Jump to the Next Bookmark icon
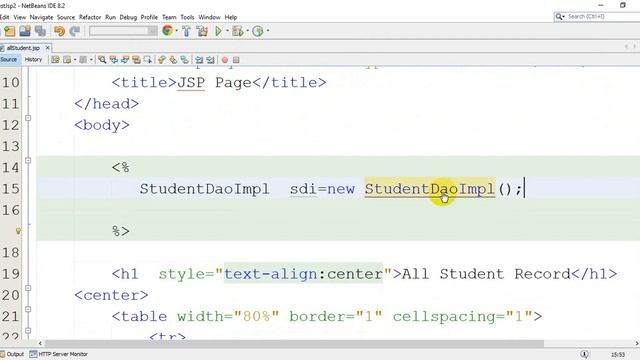Screen dimensions: 640x360 point(173,60)
